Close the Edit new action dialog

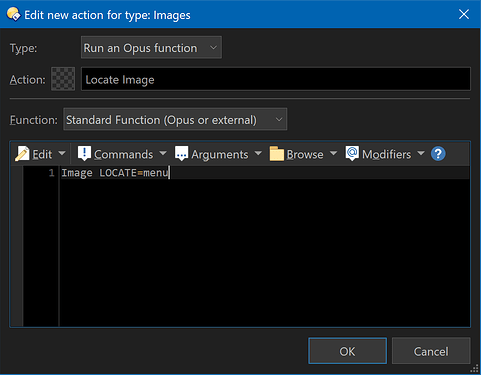pyautogui.click(x=464, y=14)
